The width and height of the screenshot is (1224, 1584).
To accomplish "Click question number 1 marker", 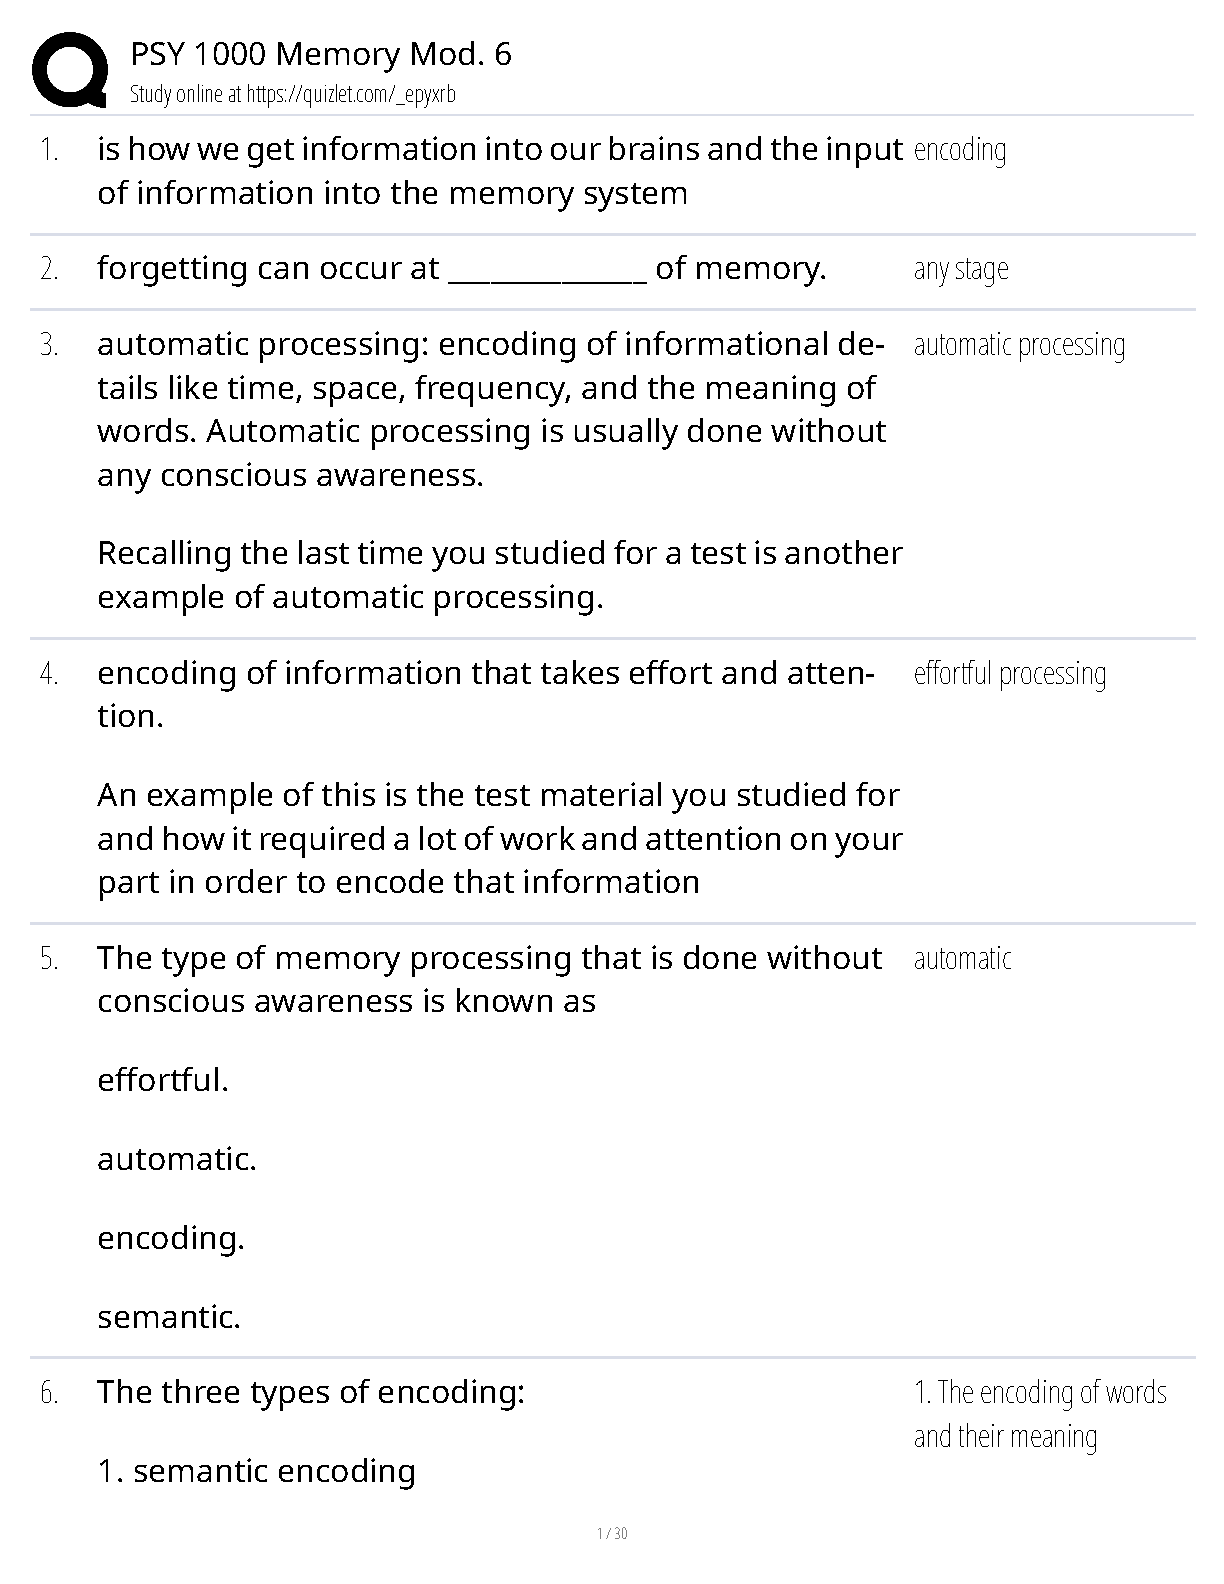I will tap(49, 150).
